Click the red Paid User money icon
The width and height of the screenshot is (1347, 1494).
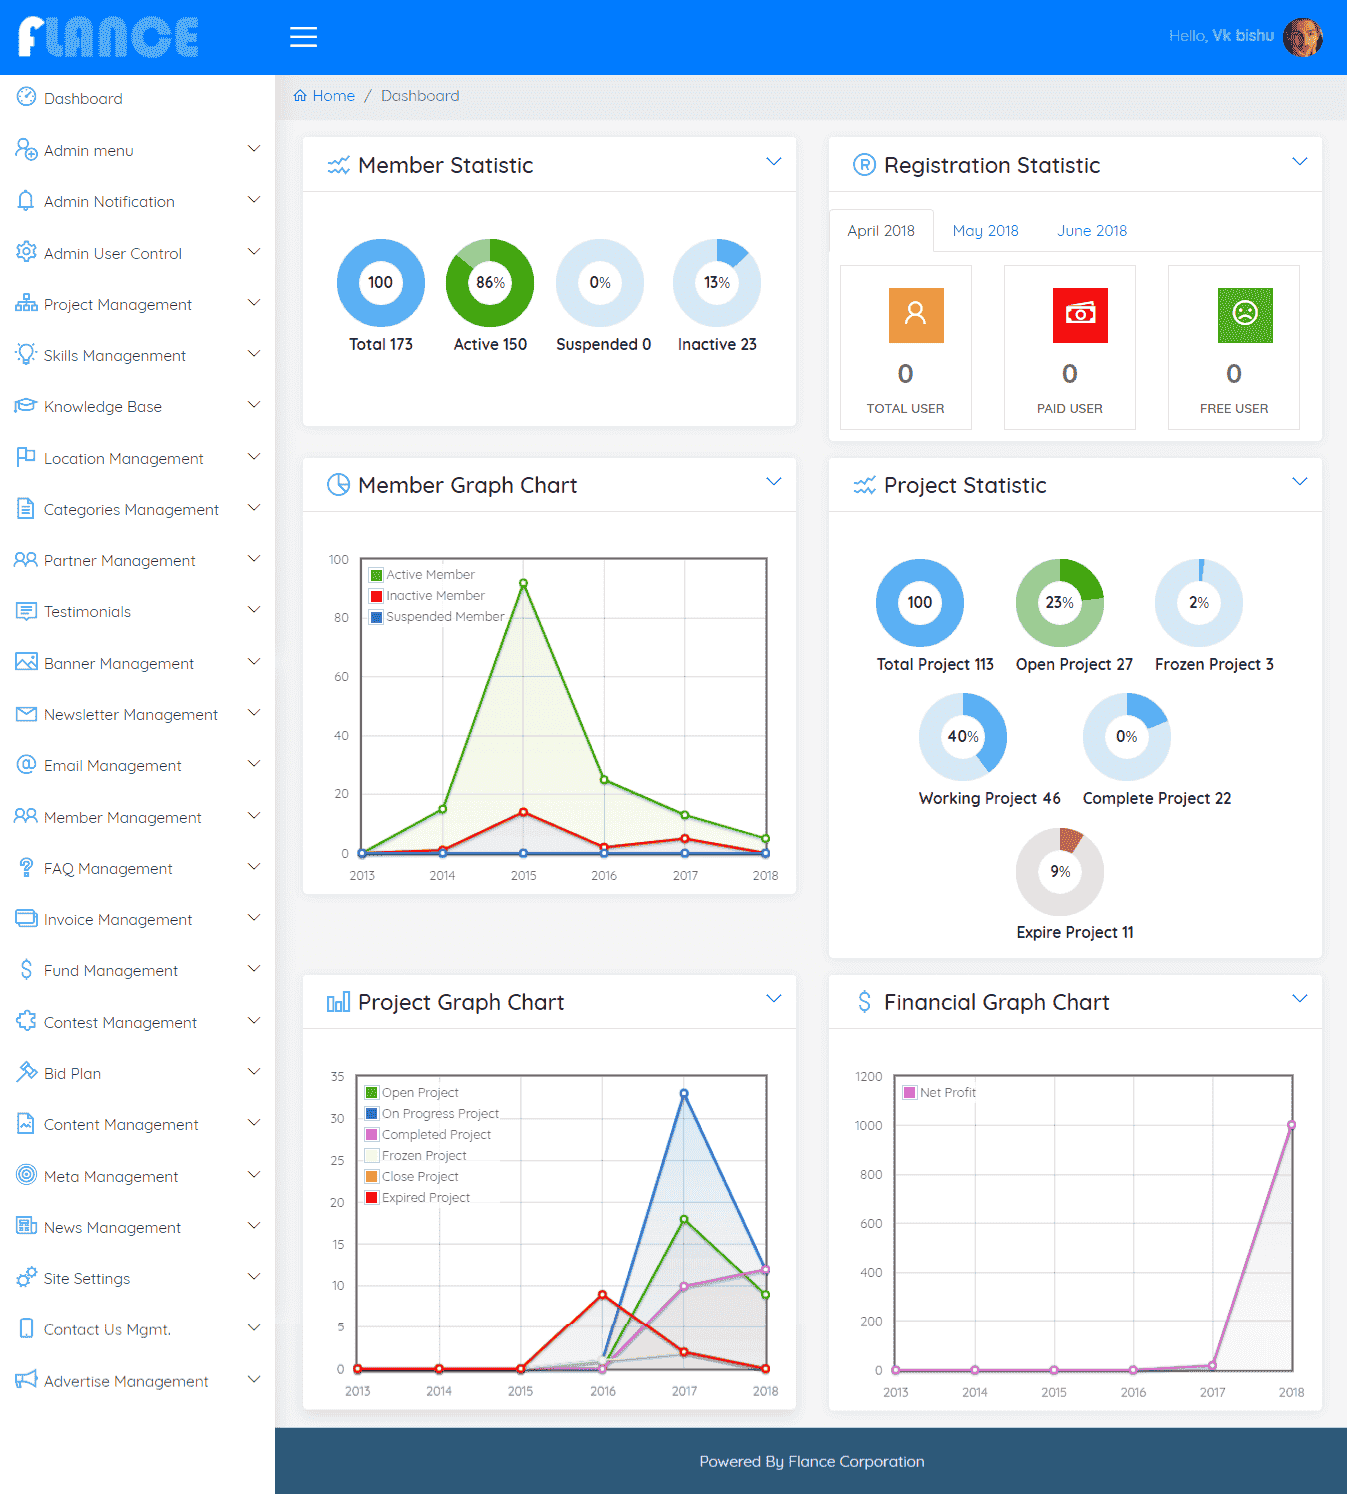click(x=1080, y=315)
